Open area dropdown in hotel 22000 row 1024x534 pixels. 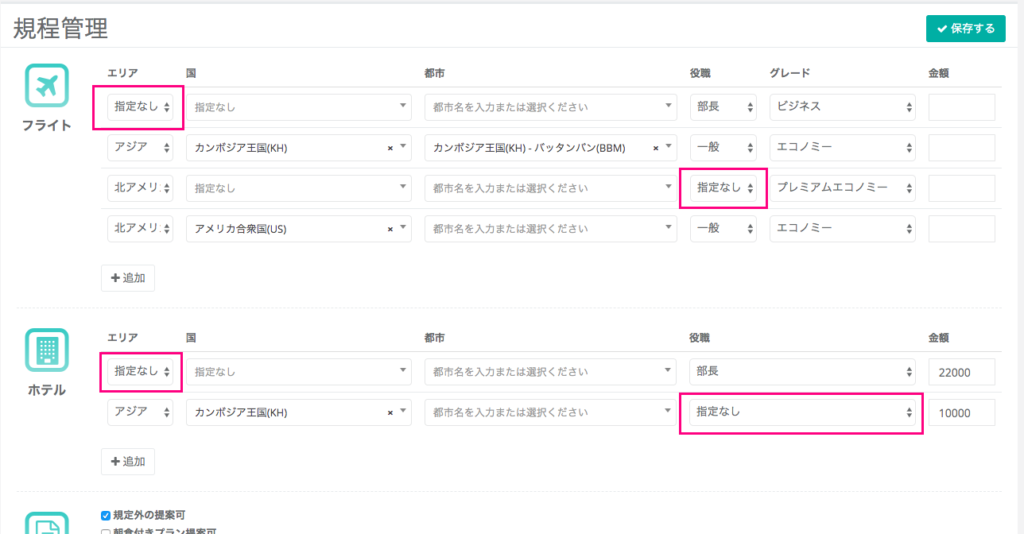[x=140, y=371]
